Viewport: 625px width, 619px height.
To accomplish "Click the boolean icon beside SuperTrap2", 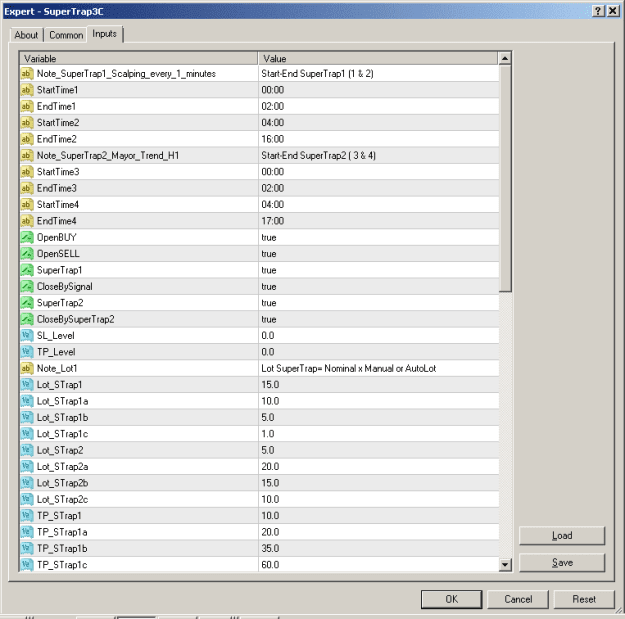I will 27,303.
